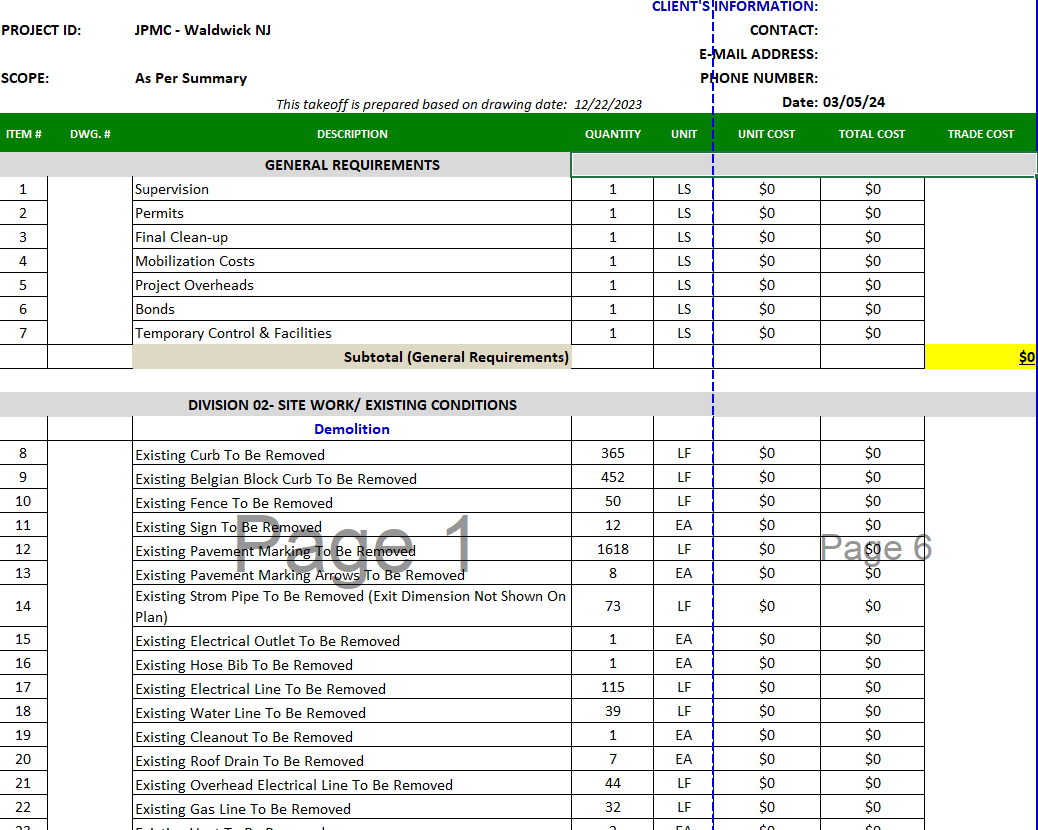Select "Existing Gas Line To Be Removed" cell
This screenshot has width=1038, height=830.
pyautogui.click(x=243, y=809)
